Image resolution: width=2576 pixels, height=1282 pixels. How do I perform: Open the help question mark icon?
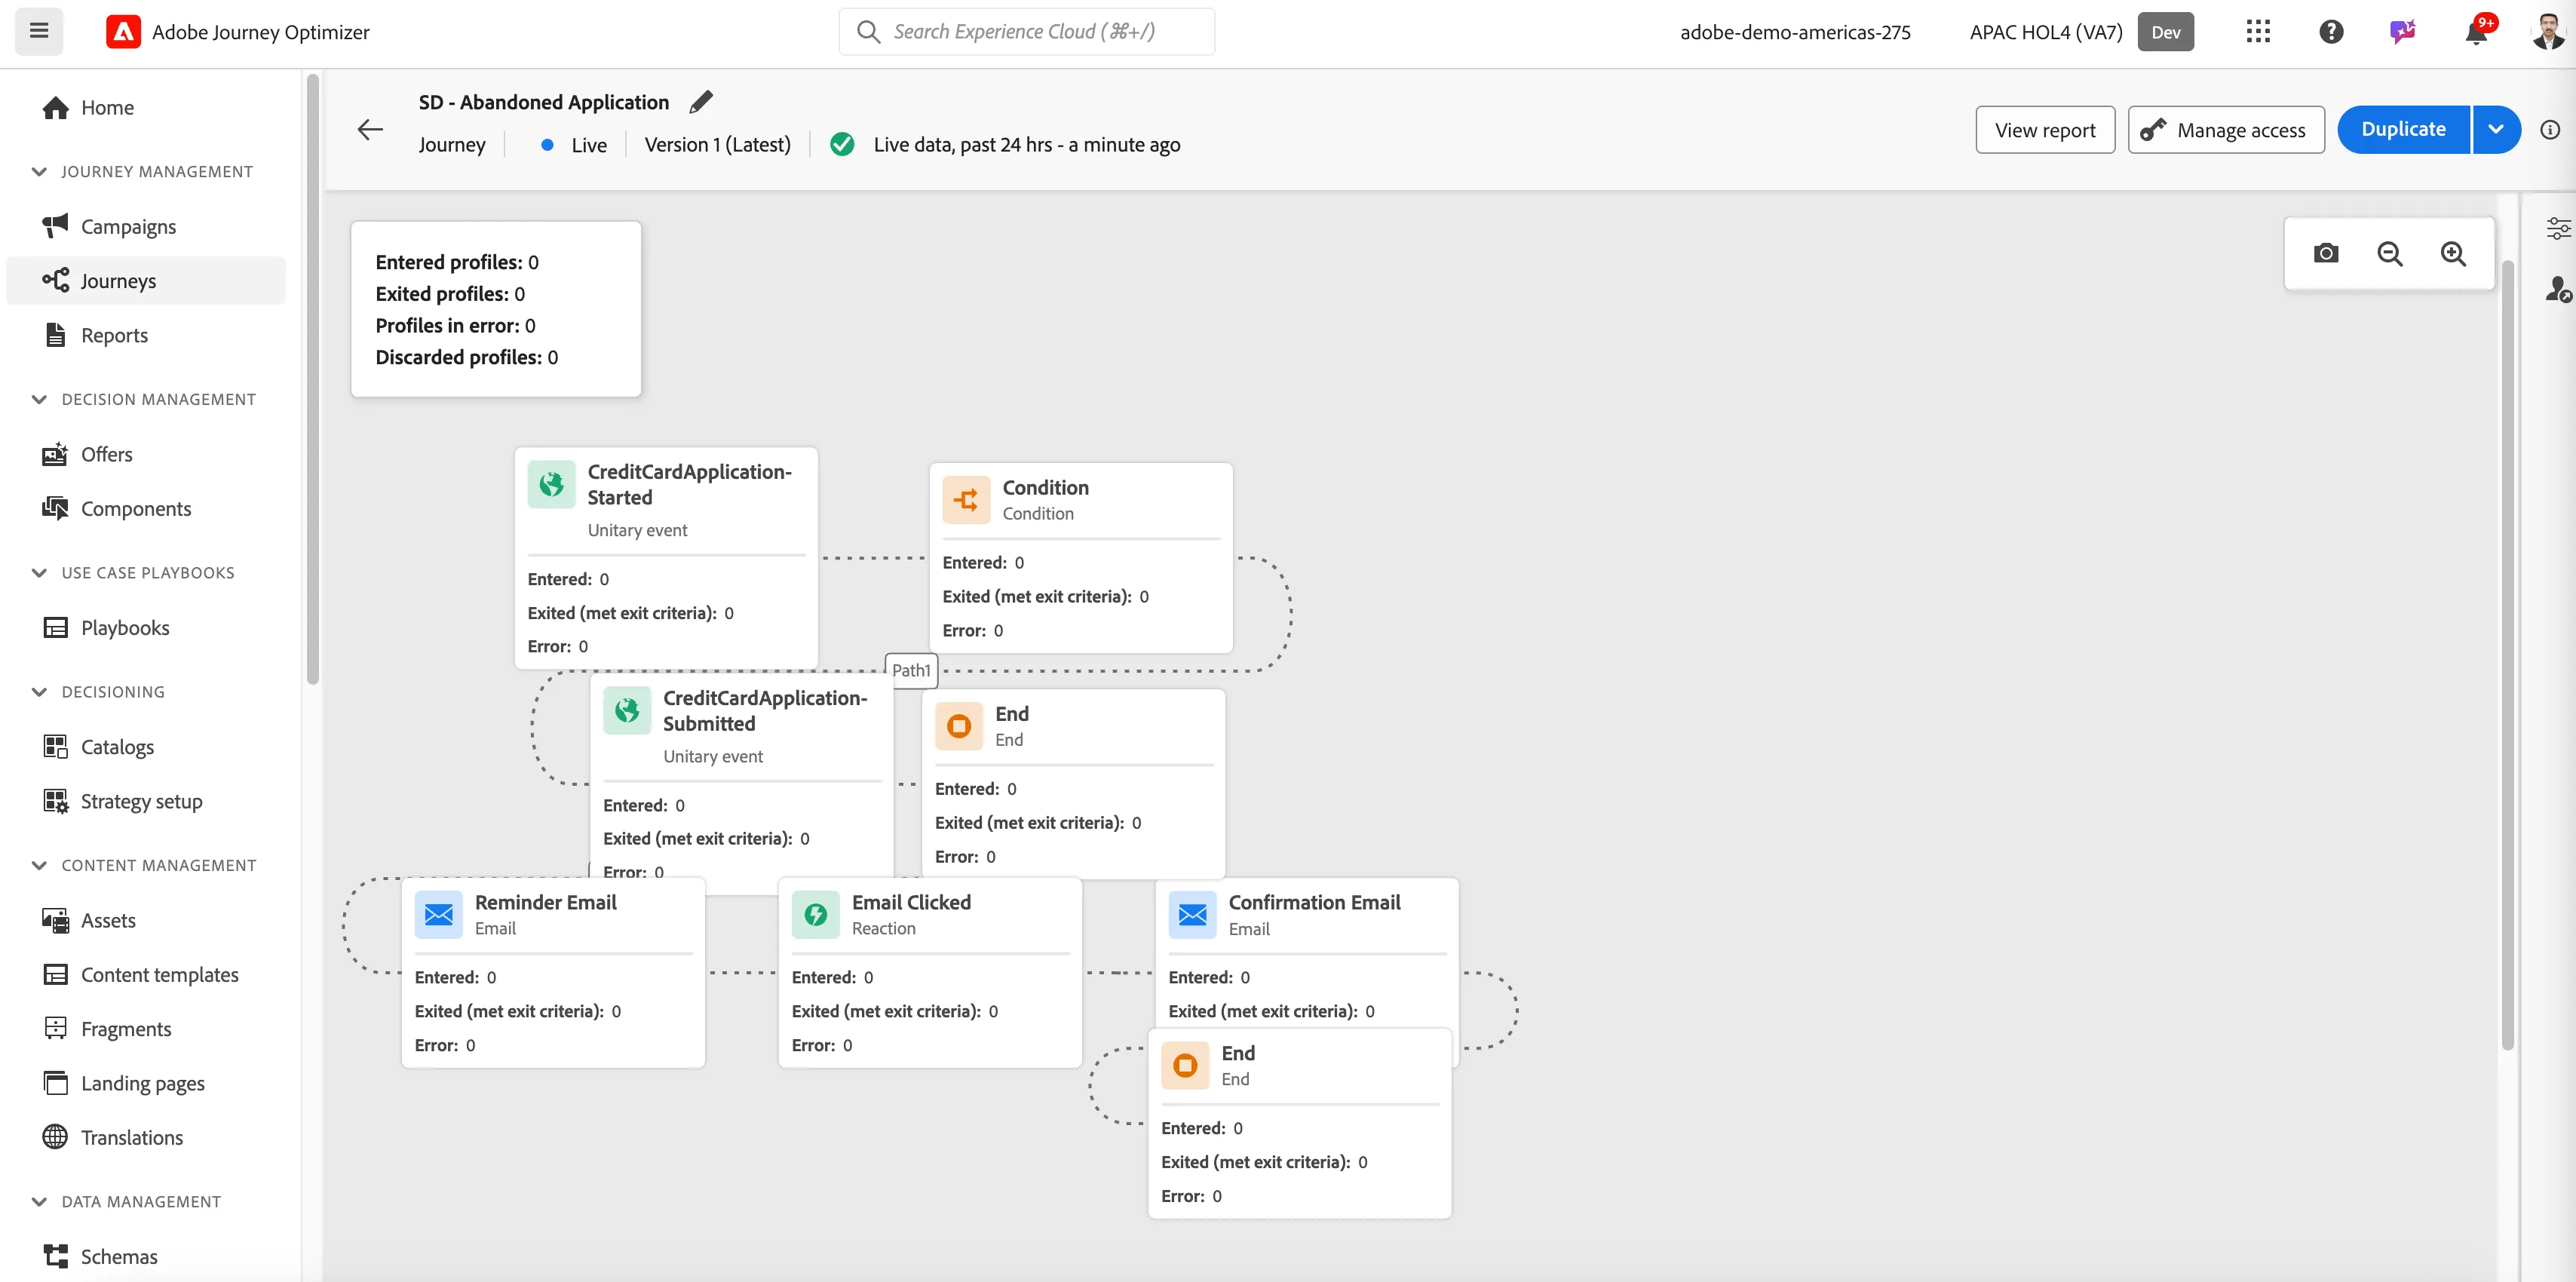(2331, 32)
